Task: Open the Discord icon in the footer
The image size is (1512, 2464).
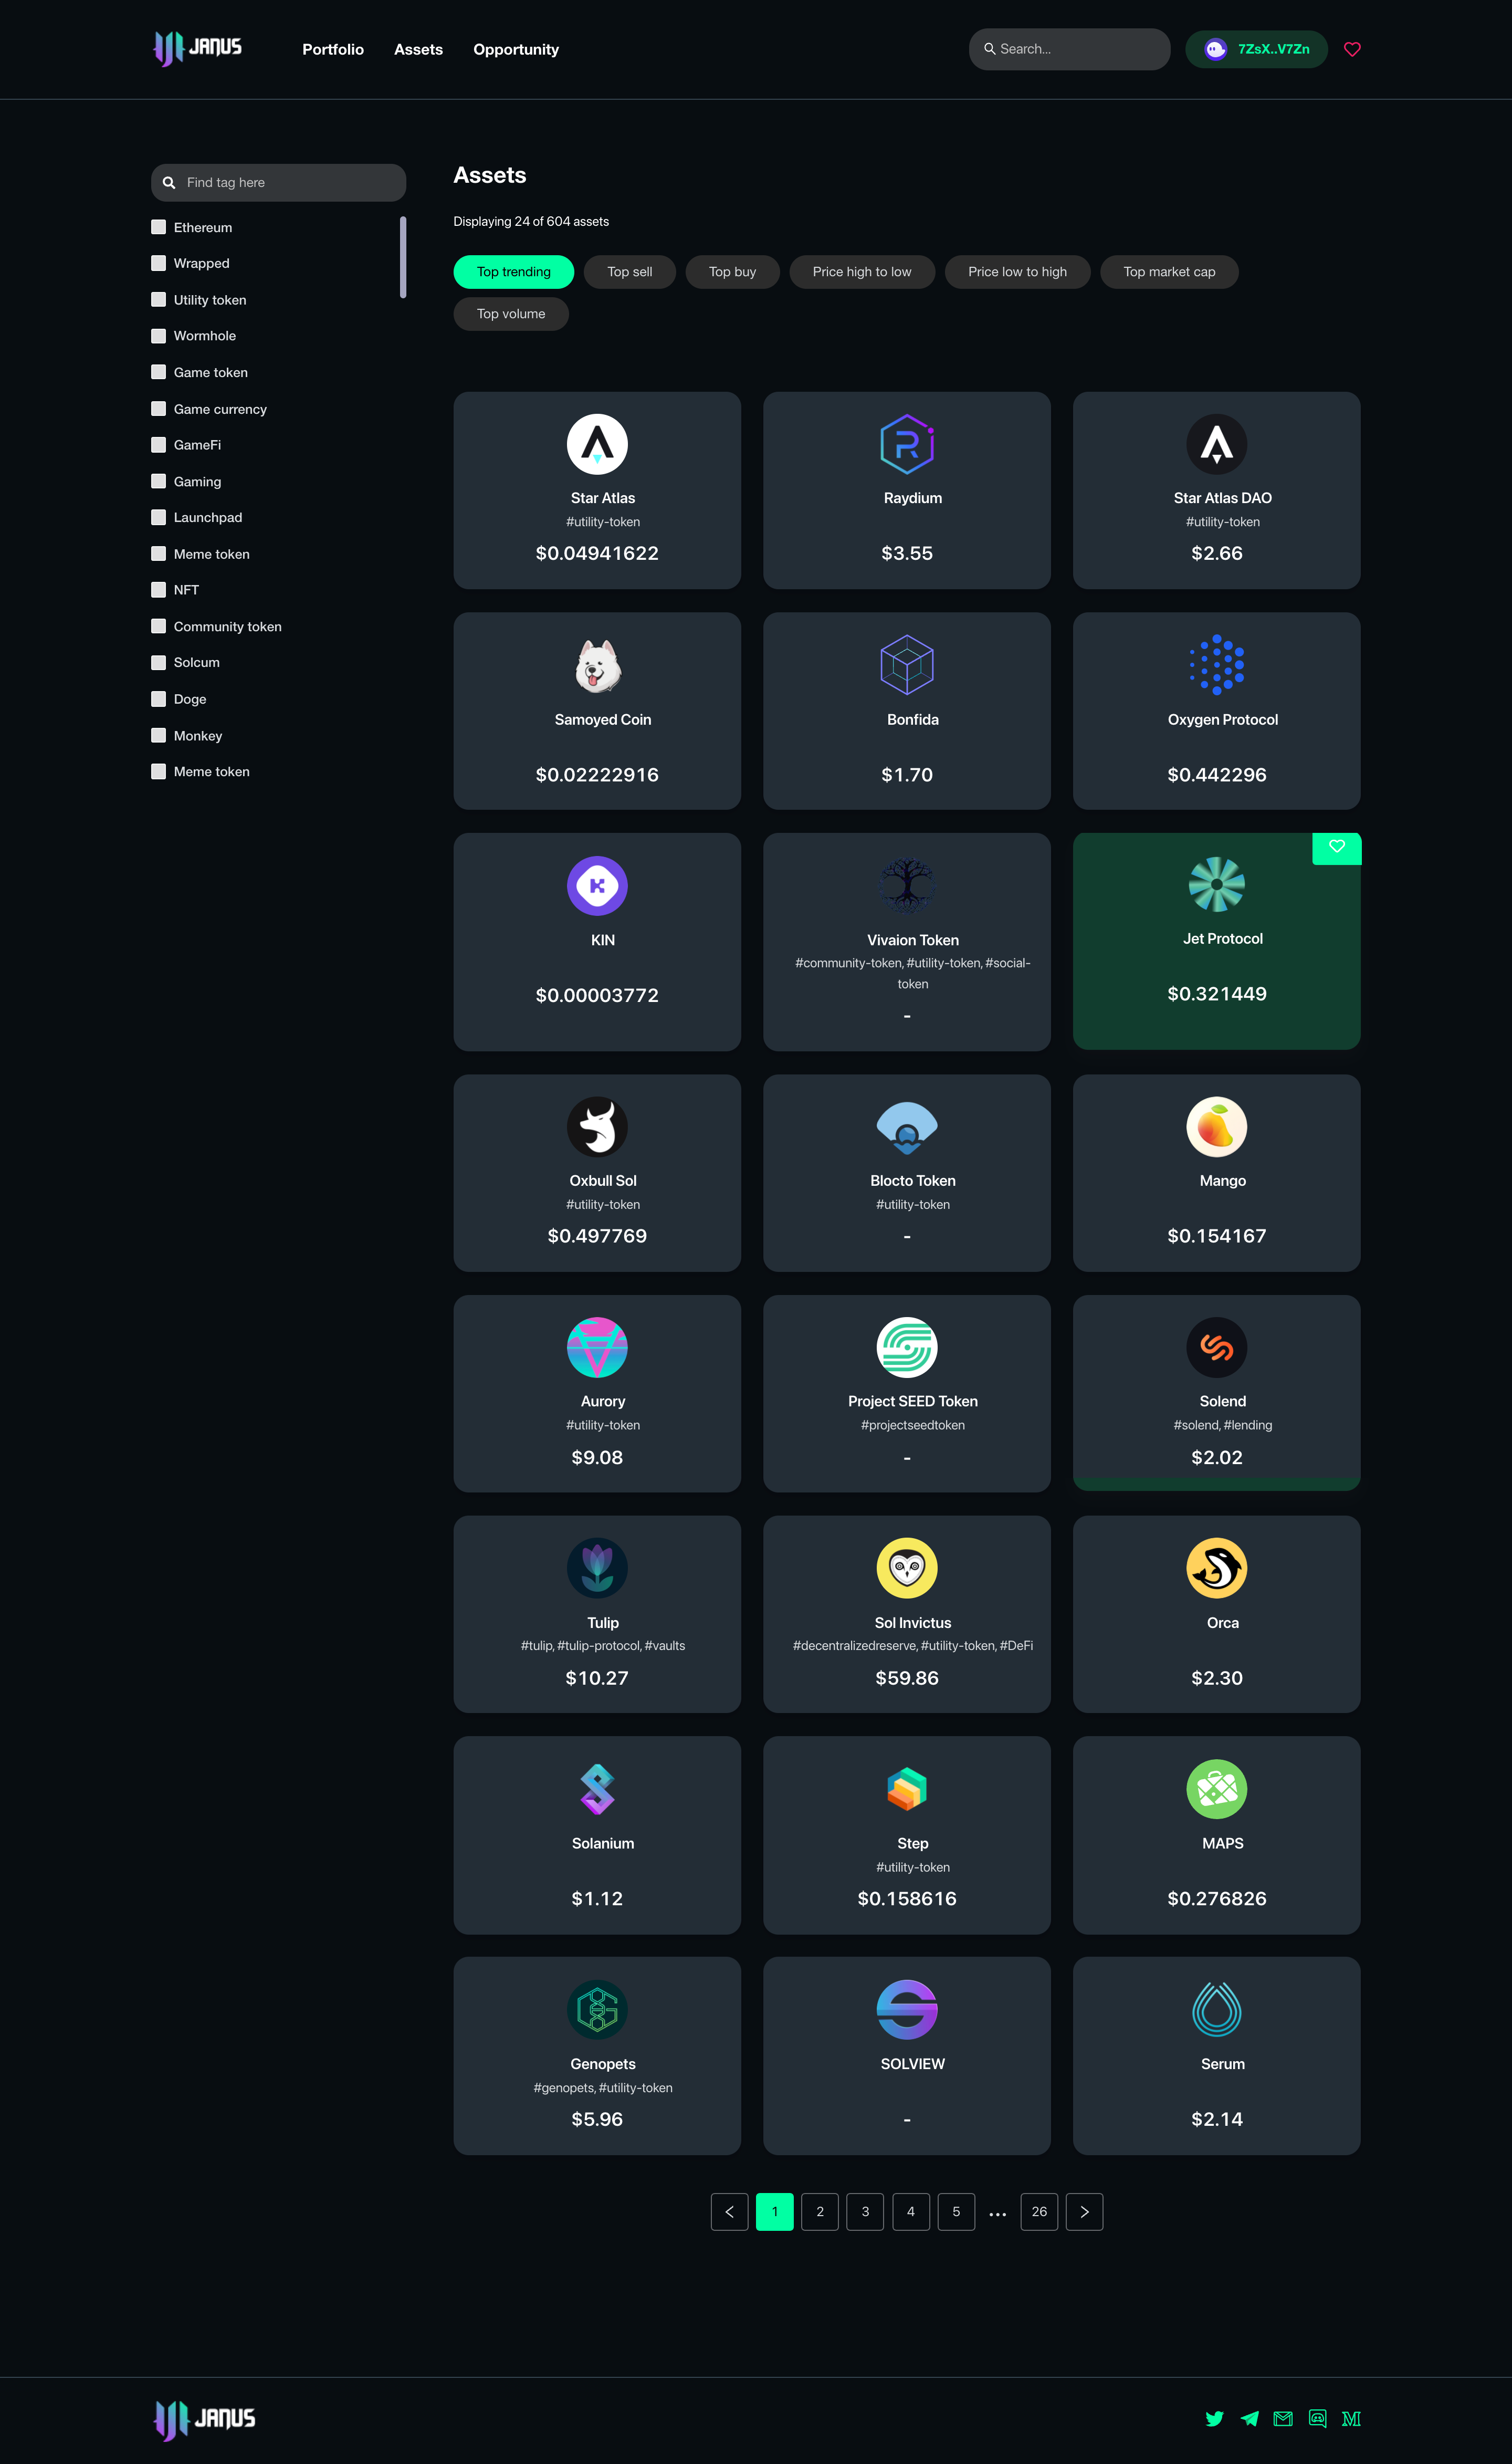Action: coord(1317,2418)
